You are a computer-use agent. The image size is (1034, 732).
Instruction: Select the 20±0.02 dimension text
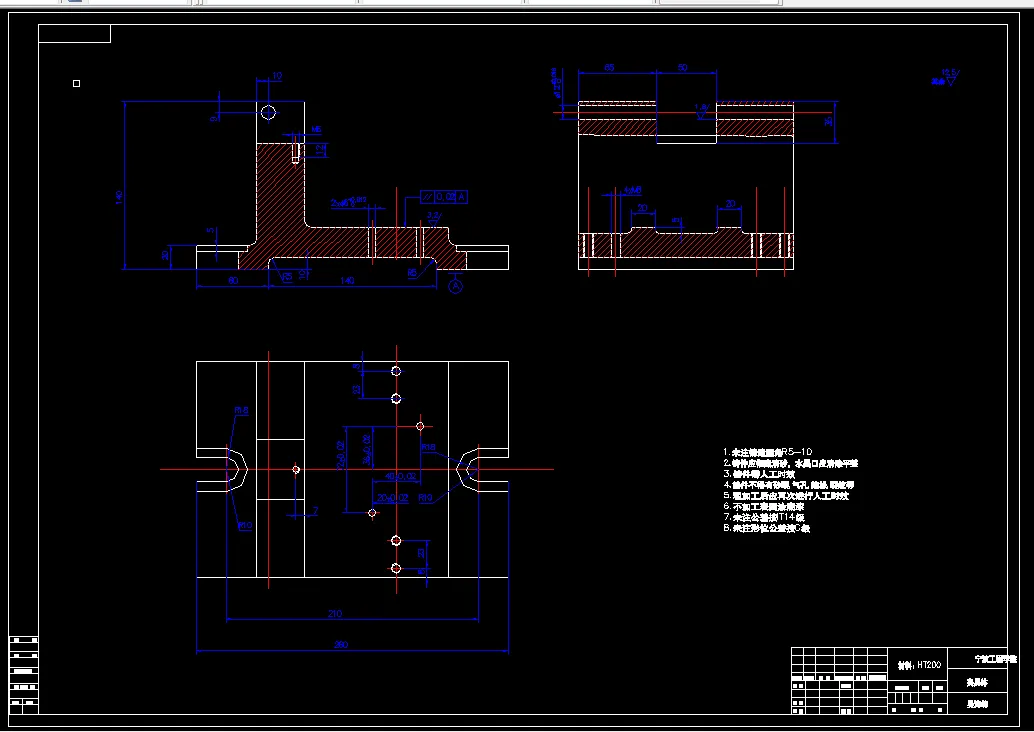tap(392, 498)
